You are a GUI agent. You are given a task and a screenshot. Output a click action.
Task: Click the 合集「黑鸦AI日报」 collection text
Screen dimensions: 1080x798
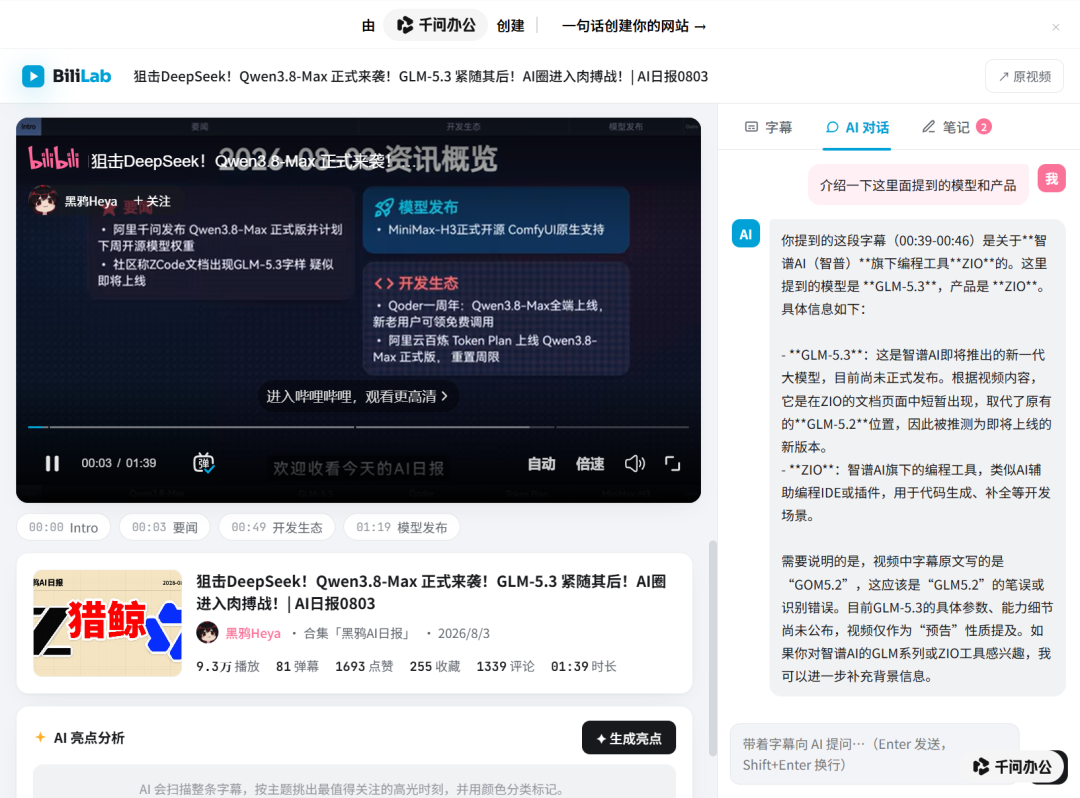[x=357, y=633]
